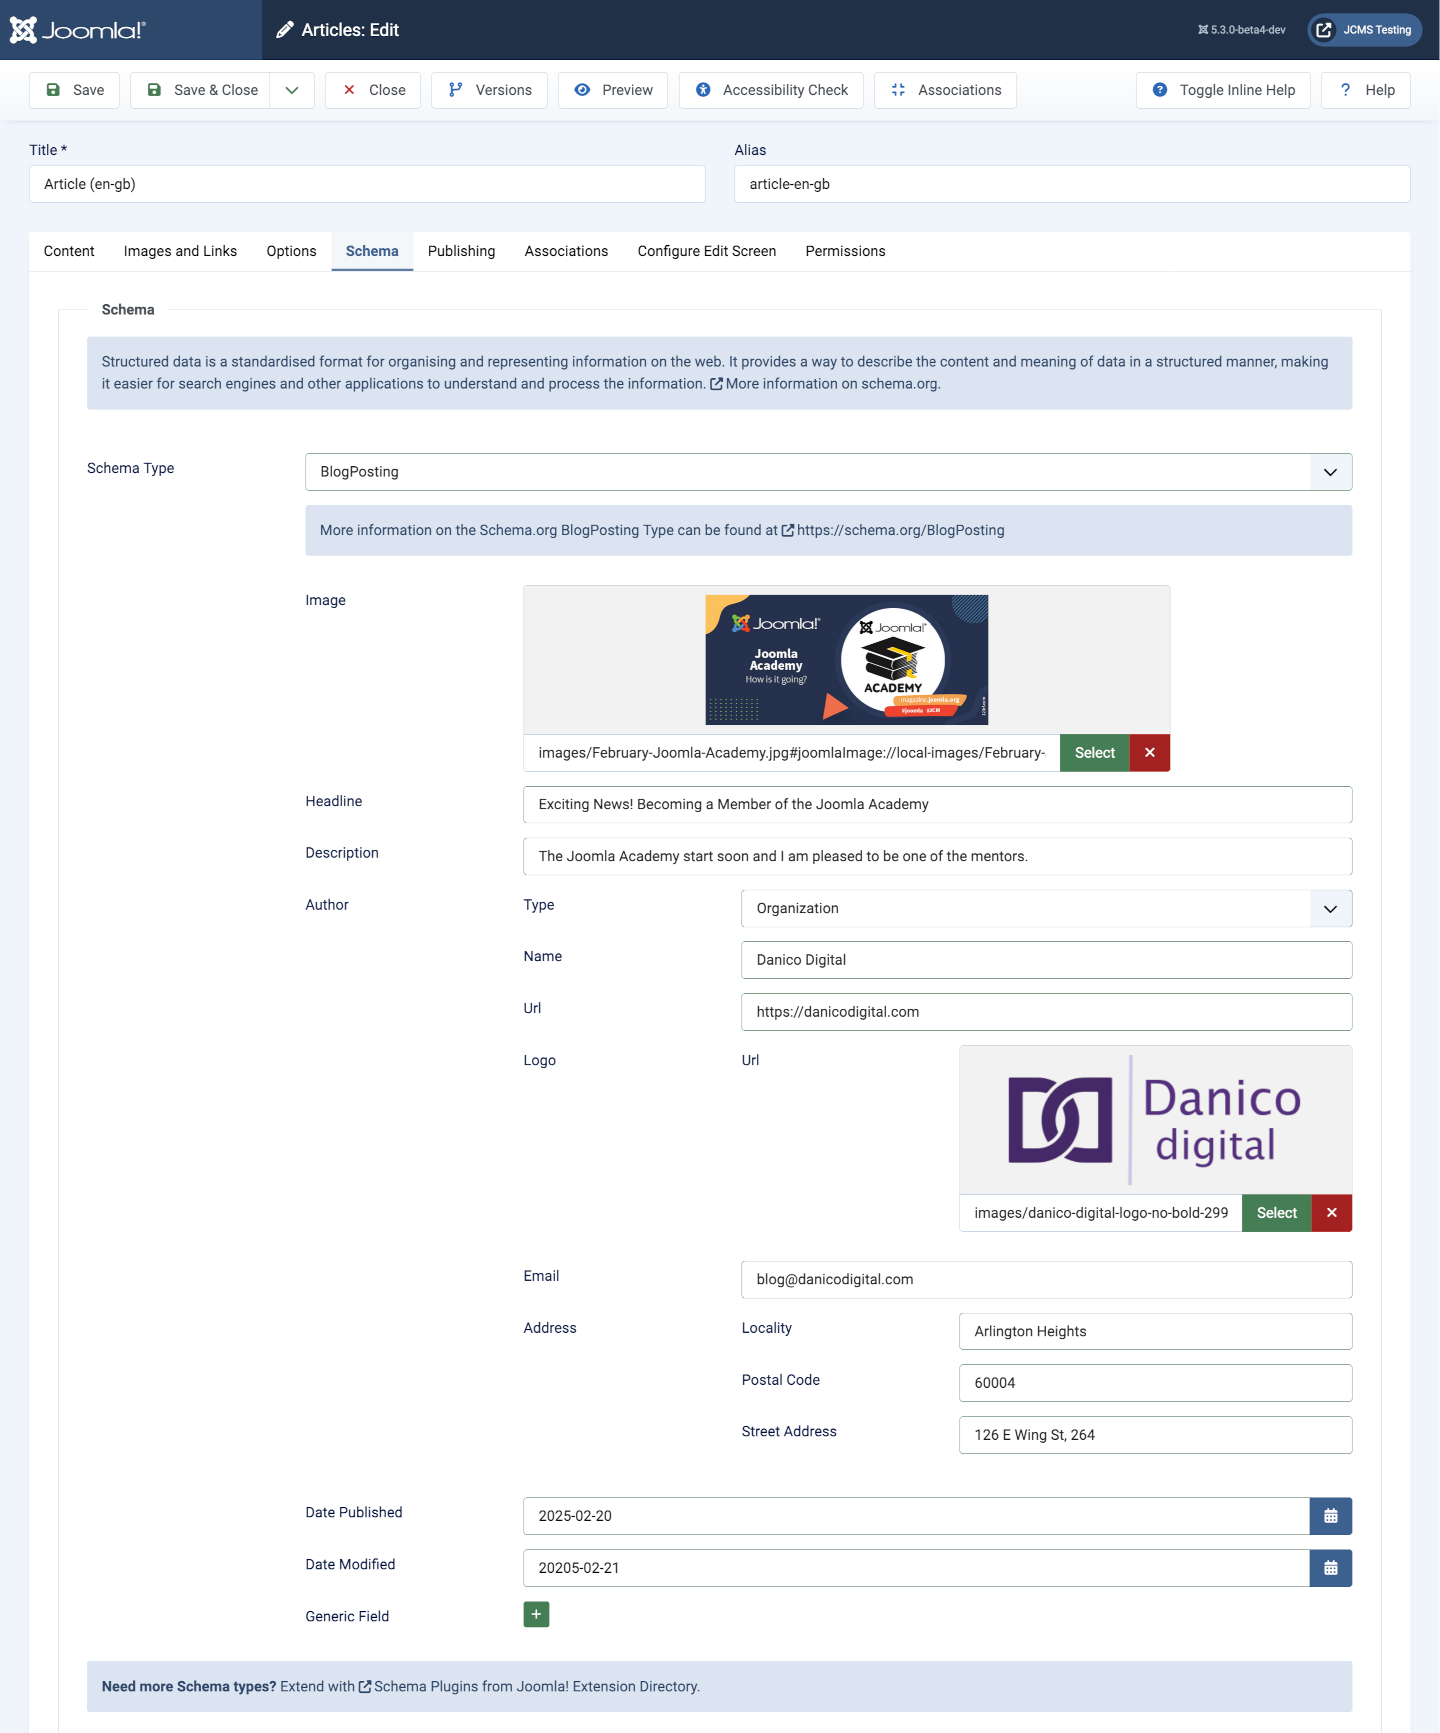Click the Save button

[x=75, y=90]
